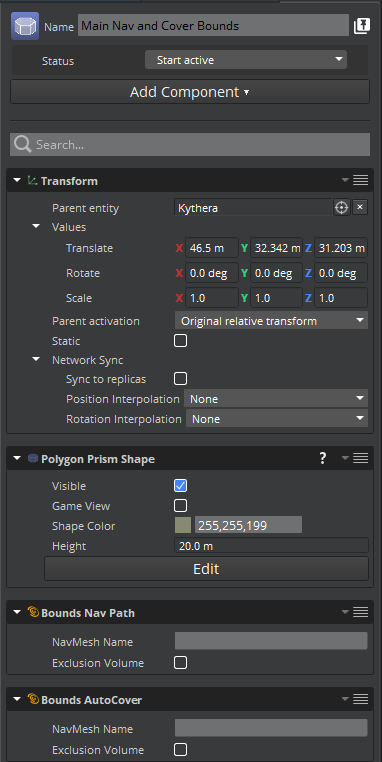This screenshot has height=762, width=382.
Task: Click the Search components field
Action: 190,144
